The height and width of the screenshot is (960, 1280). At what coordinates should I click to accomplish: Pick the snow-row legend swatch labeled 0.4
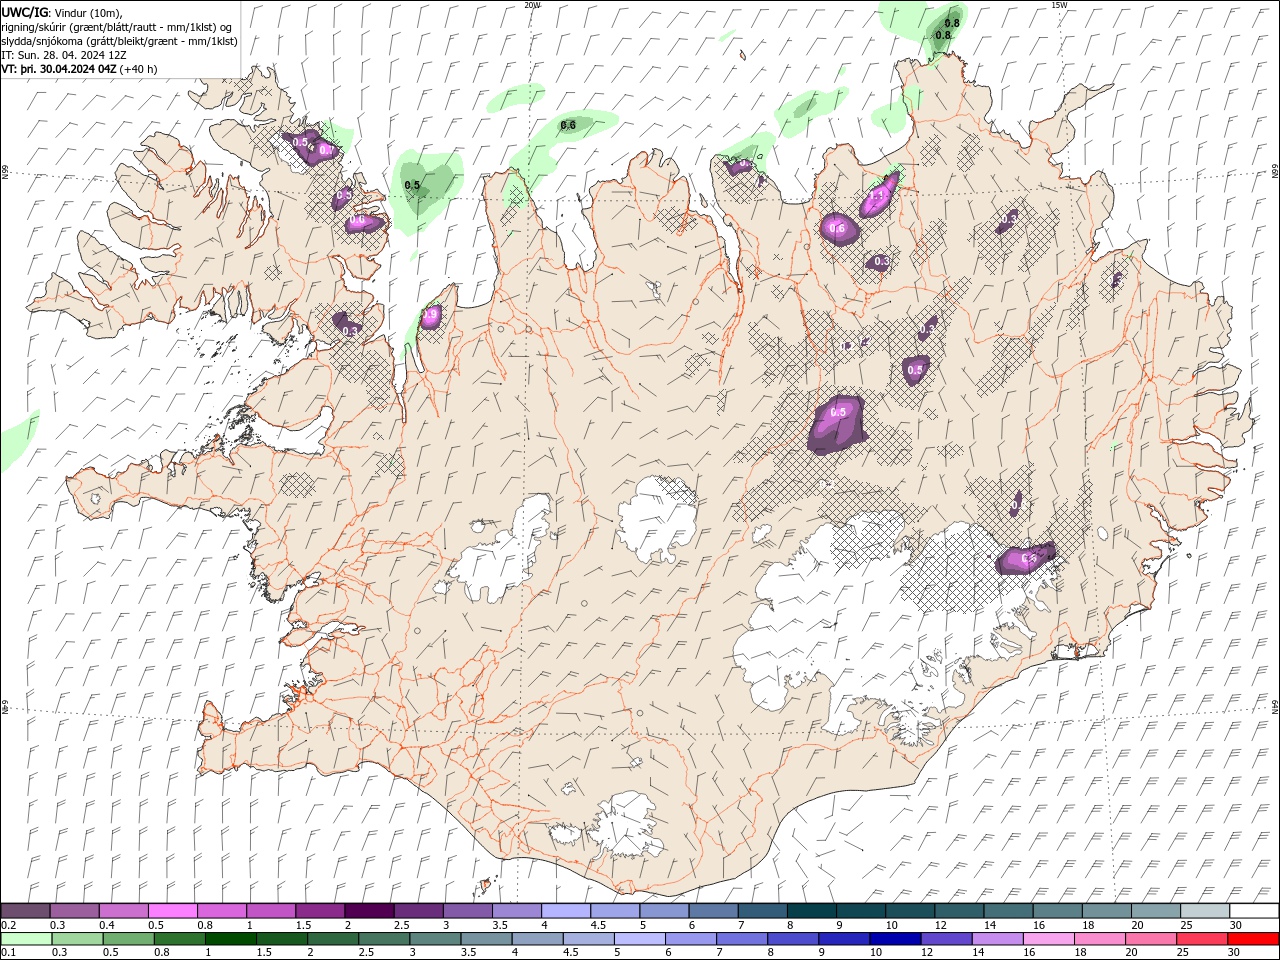(124, 911)
